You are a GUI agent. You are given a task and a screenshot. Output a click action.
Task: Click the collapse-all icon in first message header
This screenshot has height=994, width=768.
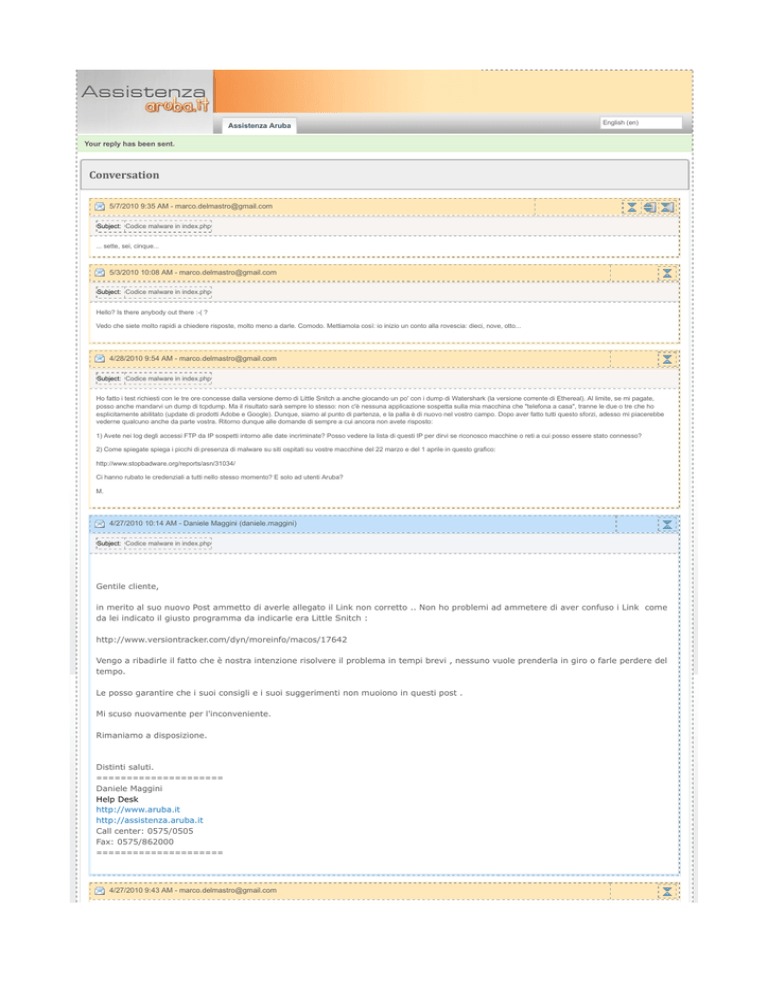pyautogui.click(x=667, y=207)
